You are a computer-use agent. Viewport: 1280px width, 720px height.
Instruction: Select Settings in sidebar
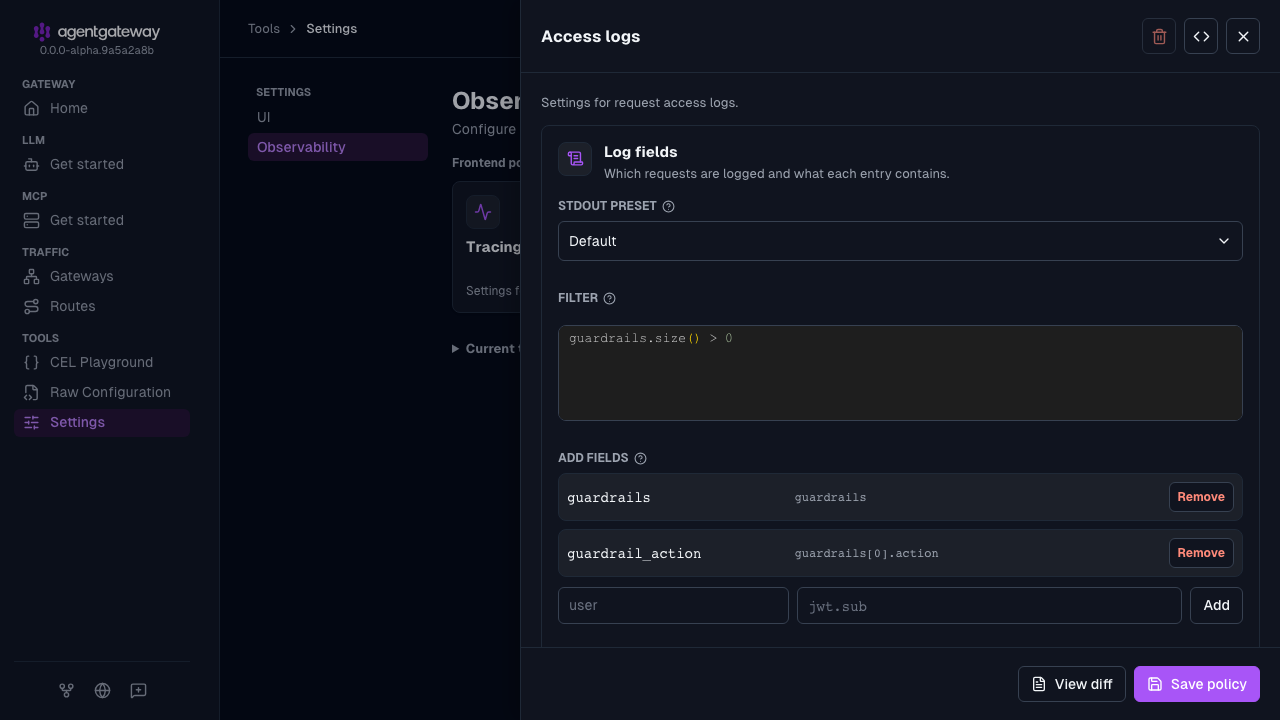pyautogui.click(x=102, y=422)
